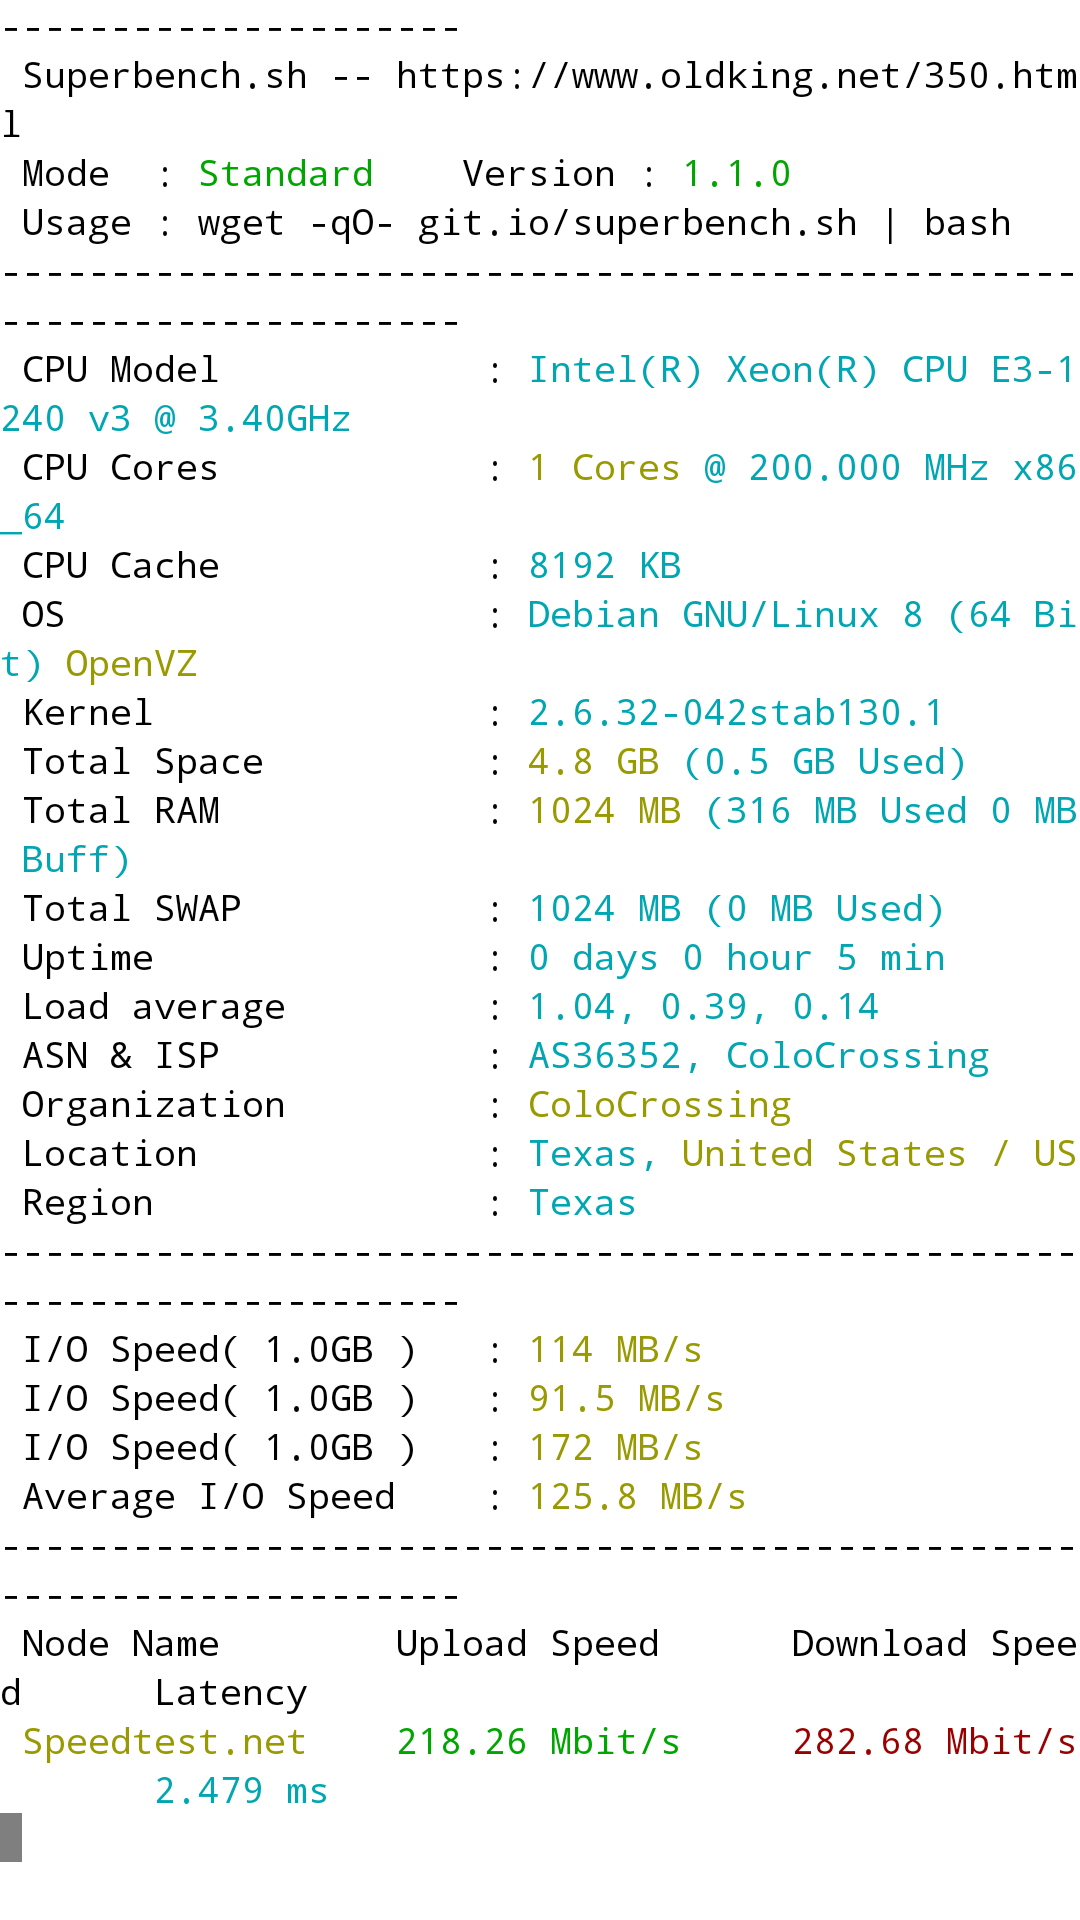
Task: Click the 282.68 Mbit/s download speed
Action: tap(934, 1742)
